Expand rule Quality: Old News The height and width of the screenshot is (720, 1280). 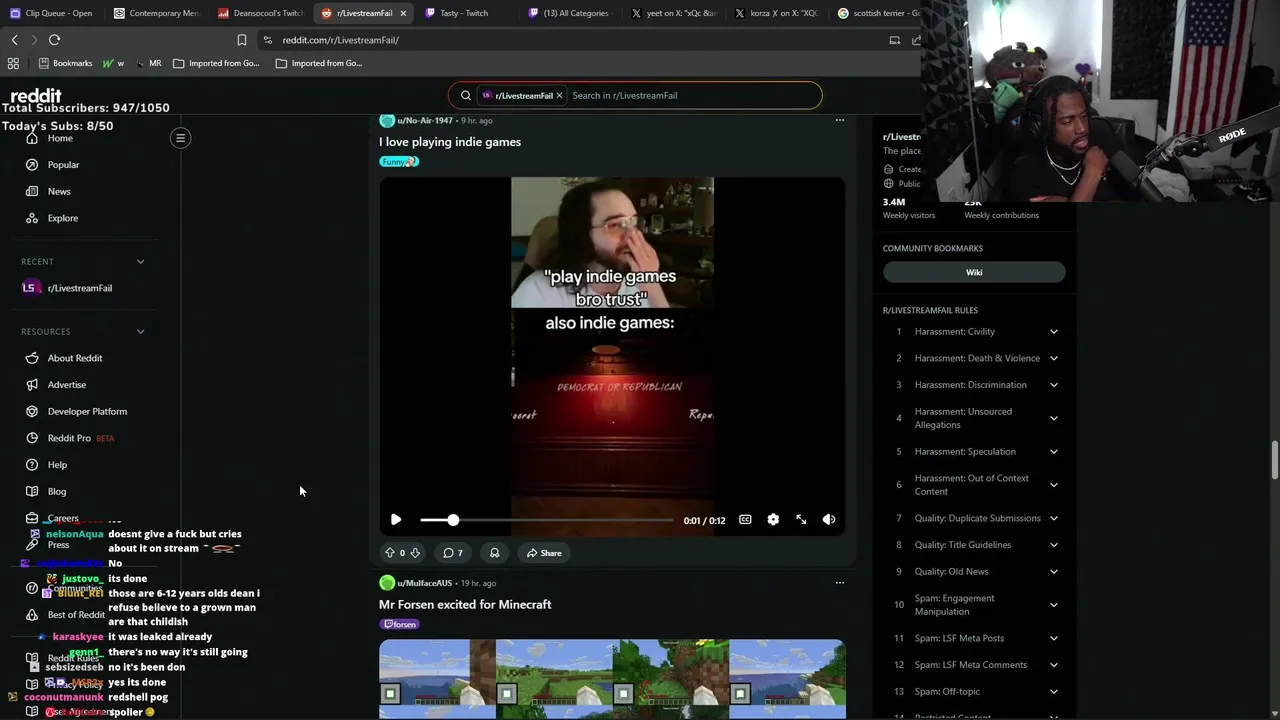point(976,572)
